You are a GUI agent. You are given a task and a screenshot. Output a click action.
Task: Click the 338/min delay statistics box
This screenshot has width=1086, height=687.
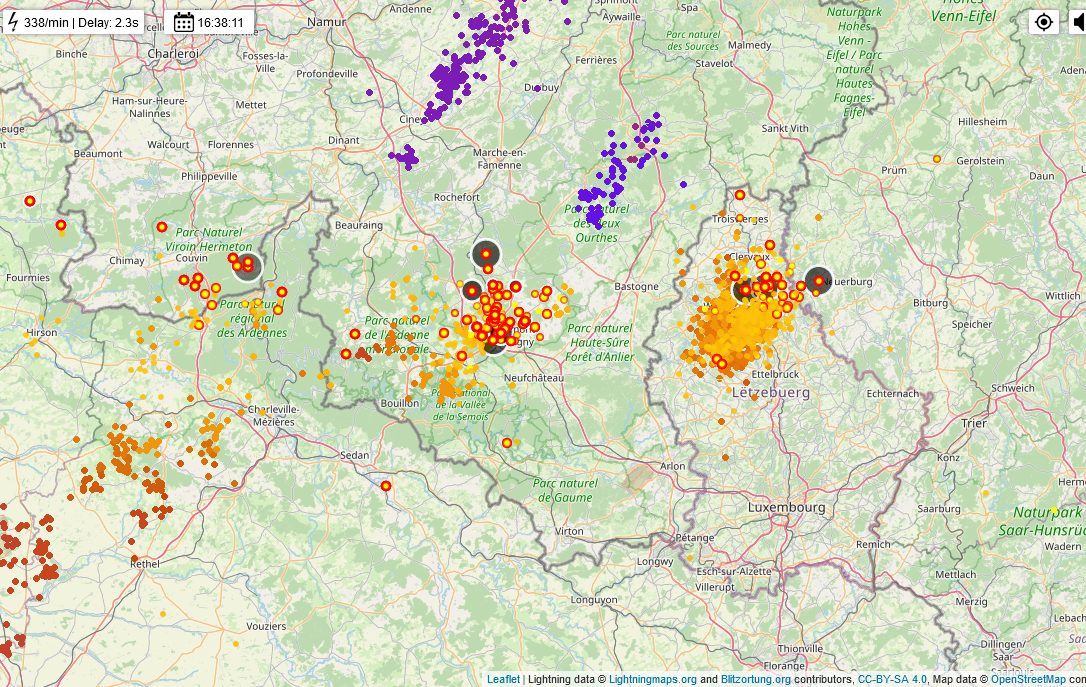click(80, 22)
